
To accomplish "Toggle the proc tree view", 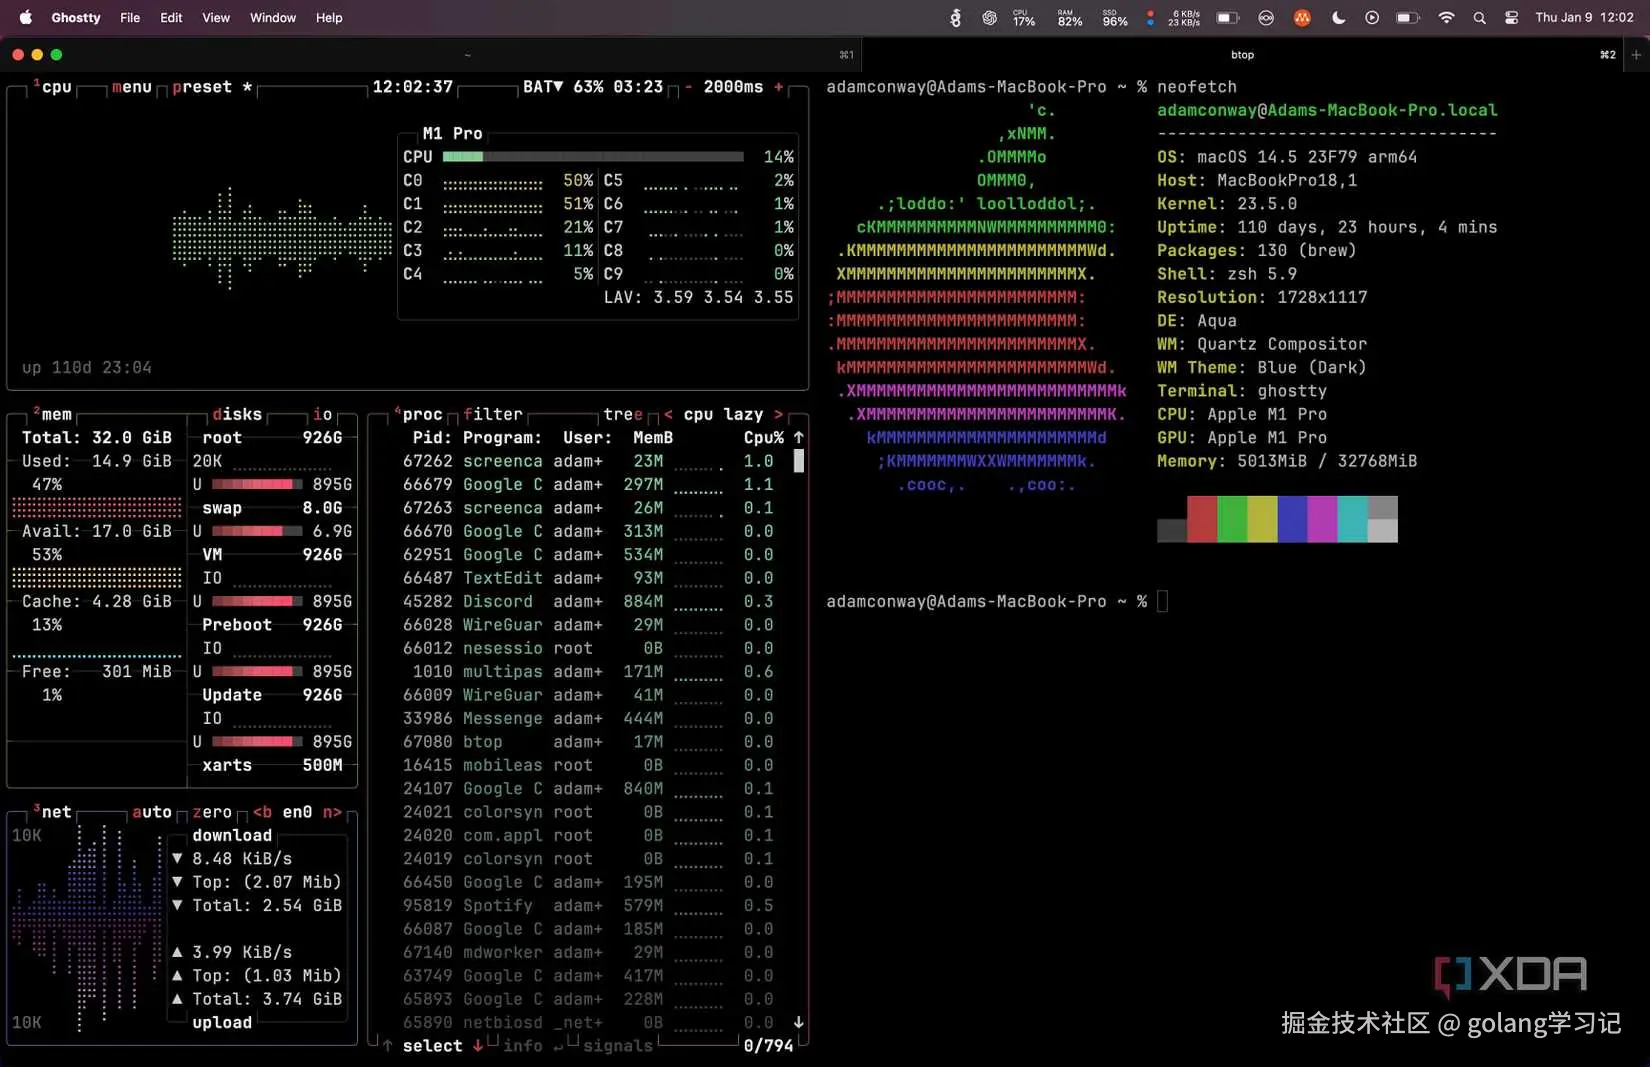I will click(x=623, y=414).
